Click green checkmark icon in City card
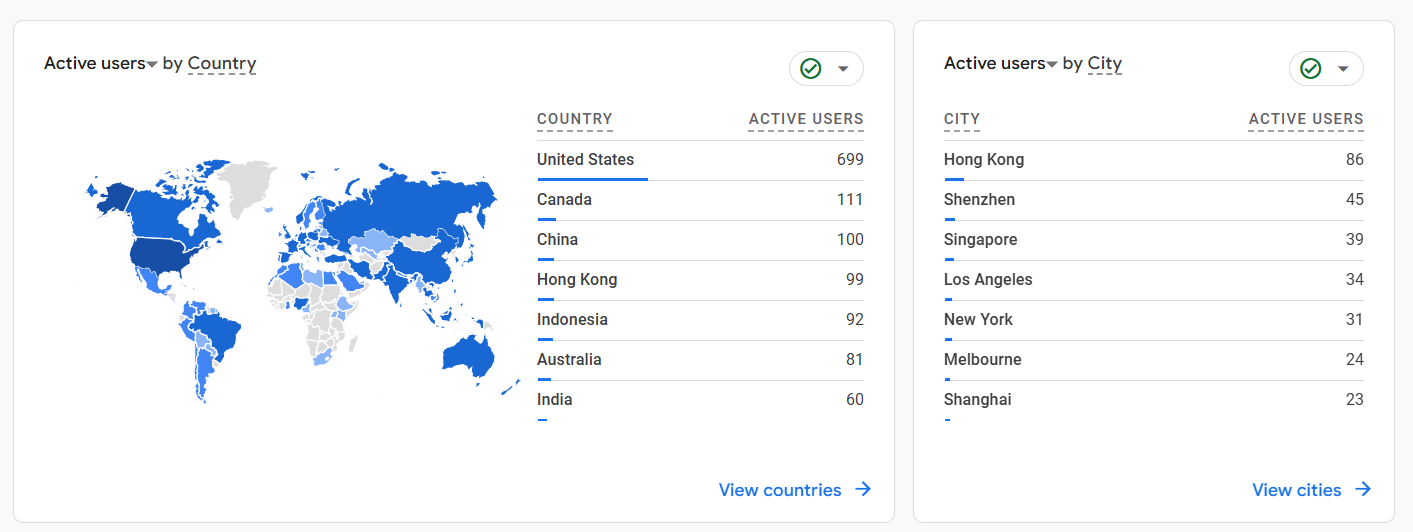The width and height of the screenshot is (1413, 532). 1310,69
